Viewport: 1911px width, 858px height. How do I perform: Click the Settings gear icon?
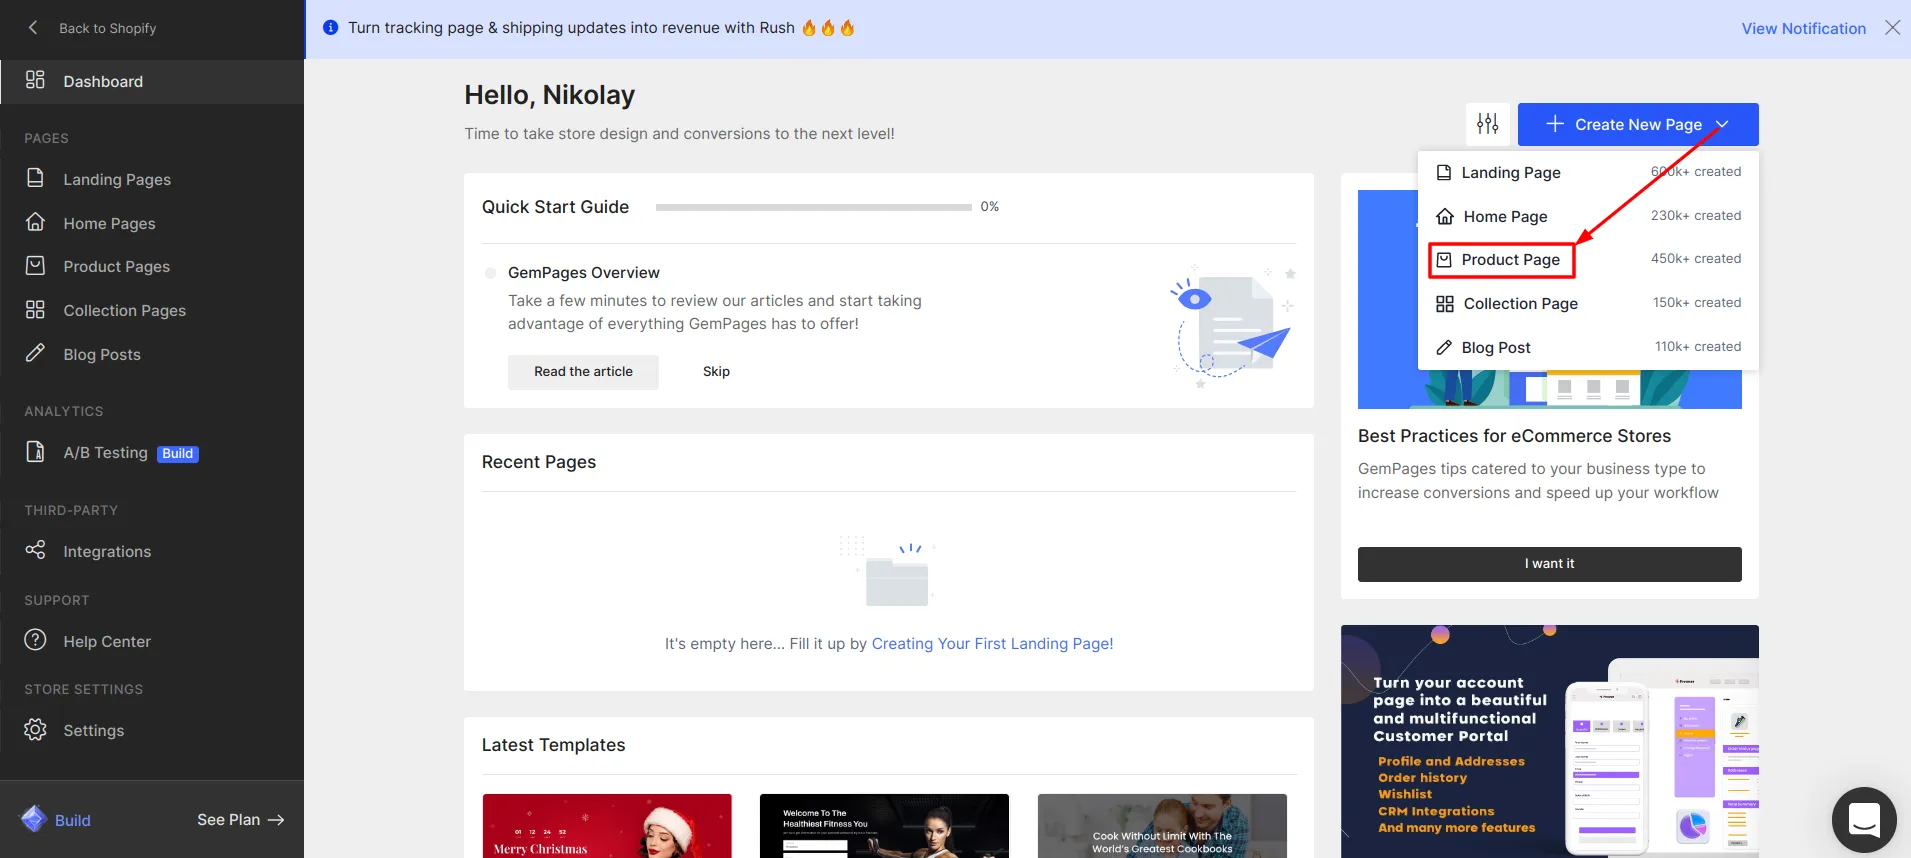click(35, 730)
